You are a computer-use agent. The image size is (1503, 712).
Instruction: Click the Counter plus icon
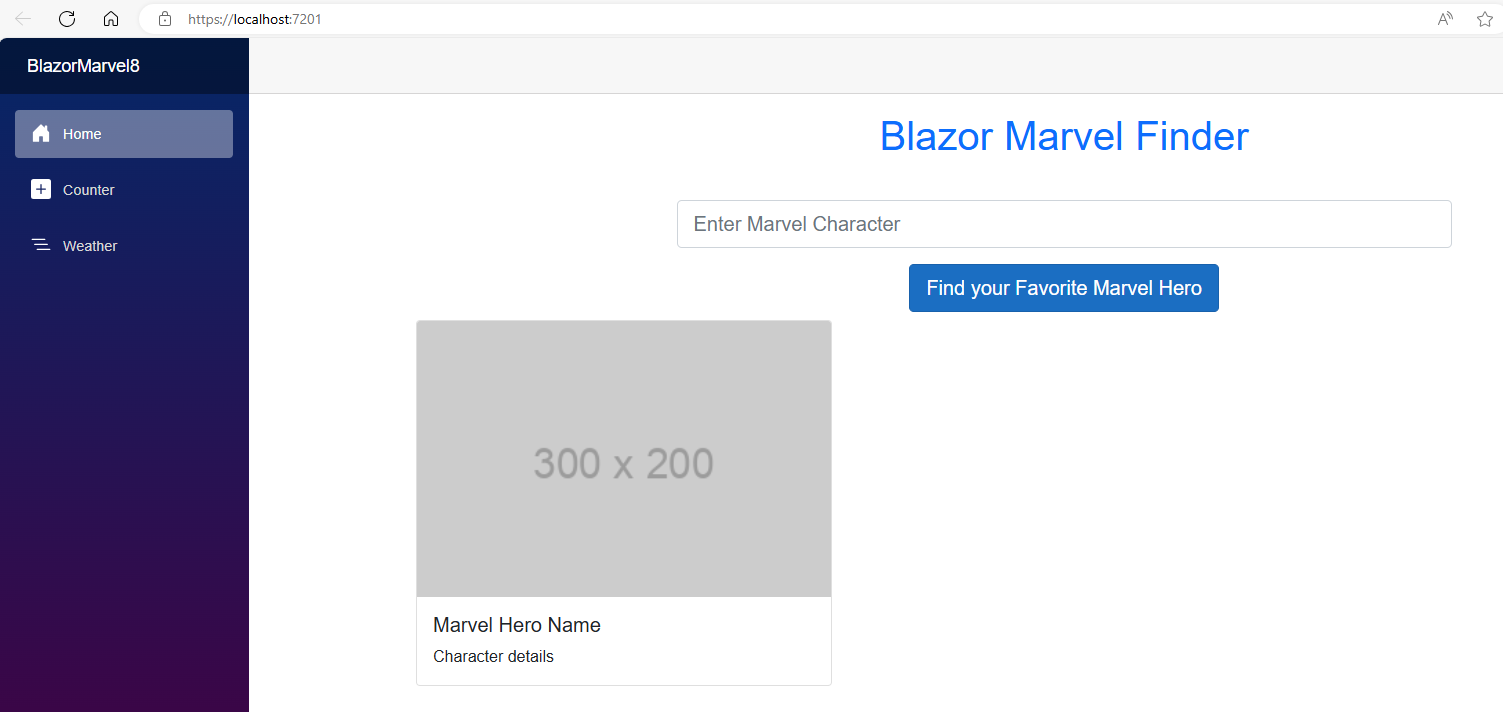[41, 190]
